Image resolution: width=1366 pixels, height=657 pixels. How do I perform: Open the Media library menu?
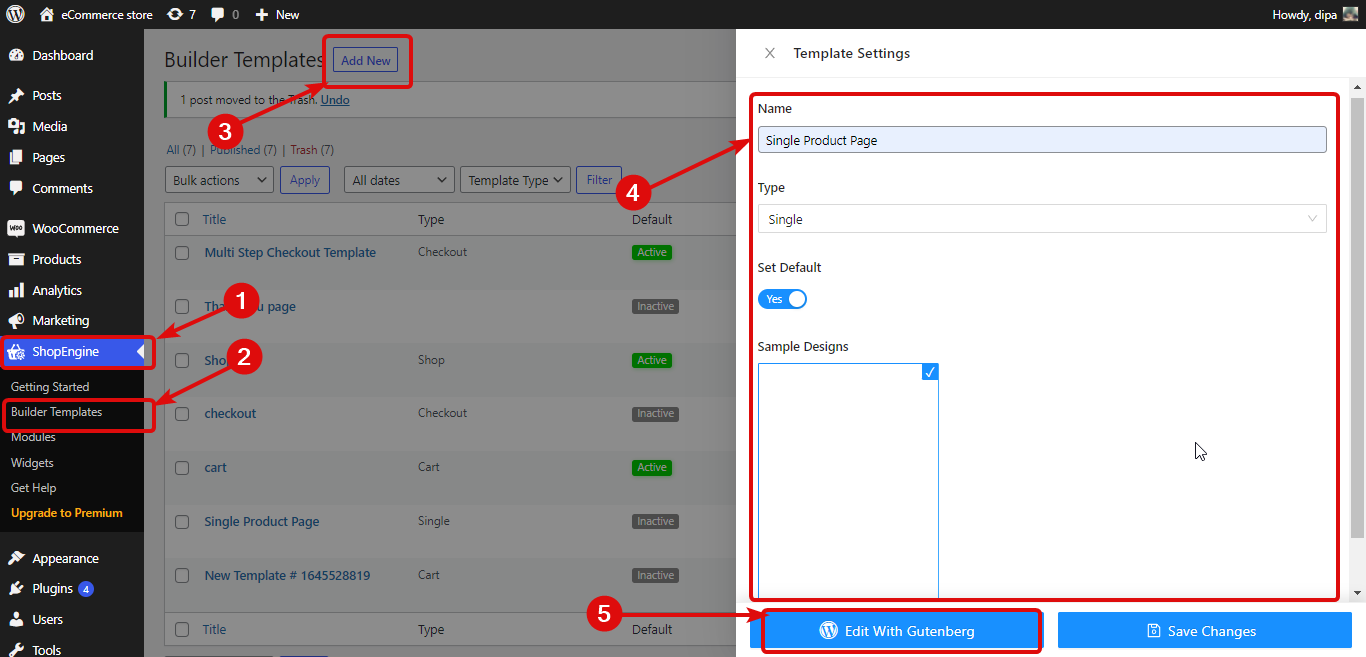[49, 126]
